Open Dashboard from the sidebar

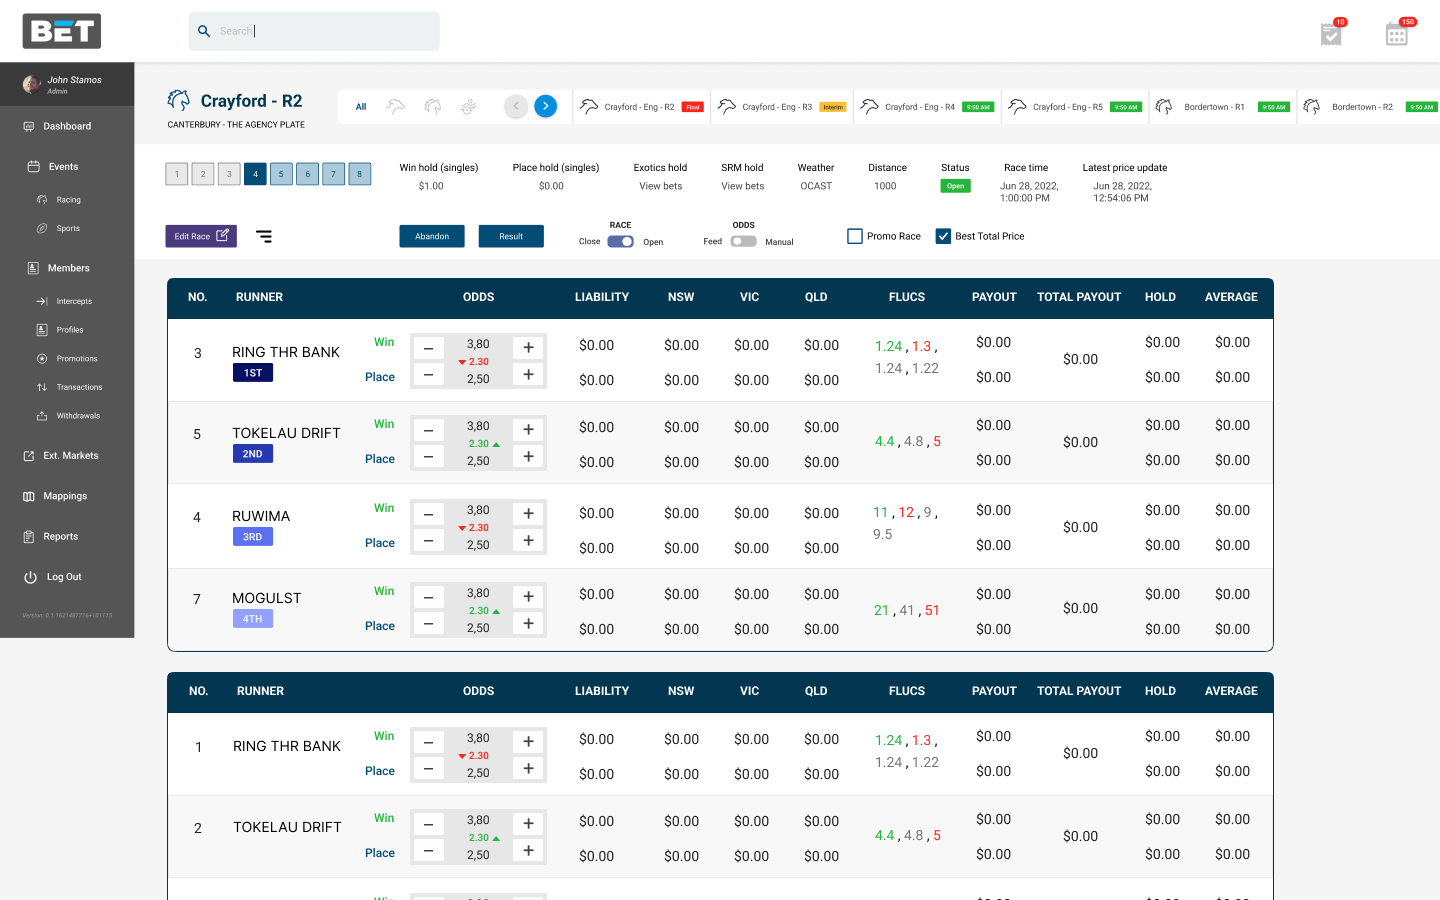tap(67, 126)
